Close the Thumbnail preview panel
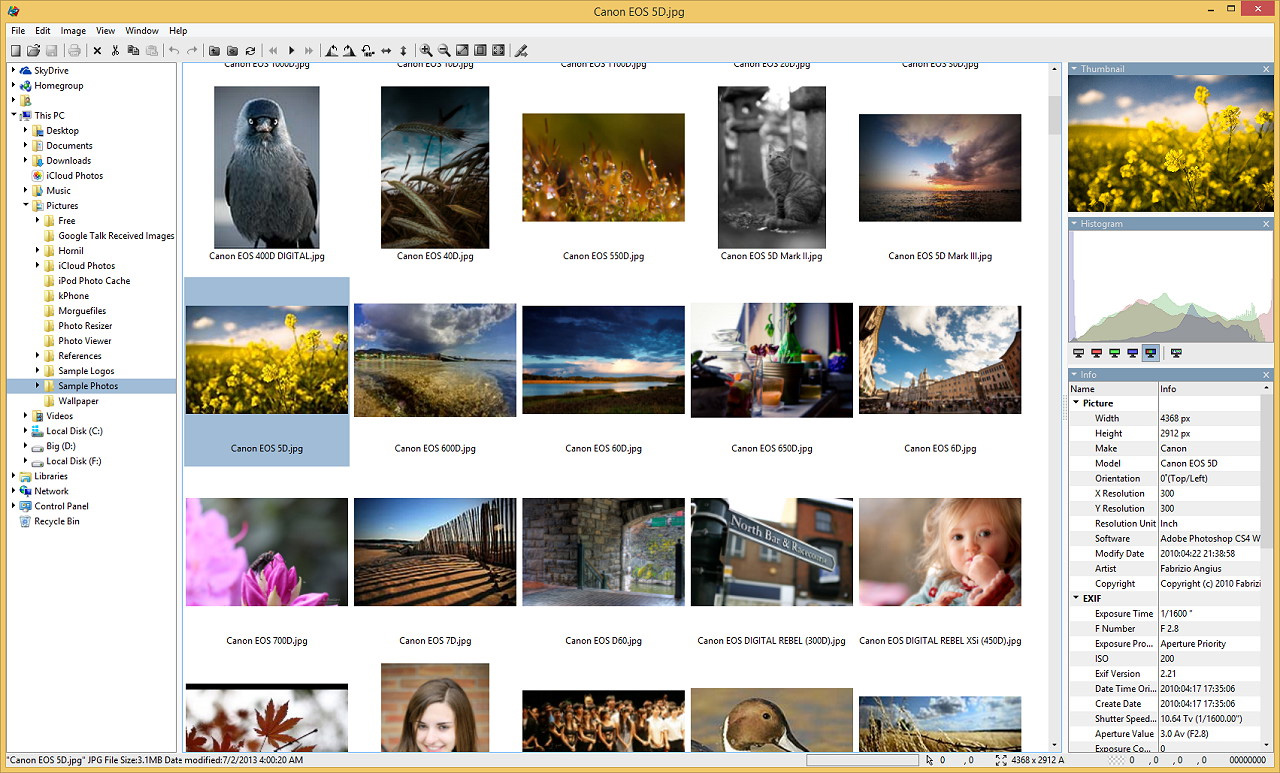1280x773 pixels. pyautogui.click(x=1266, y=69)
